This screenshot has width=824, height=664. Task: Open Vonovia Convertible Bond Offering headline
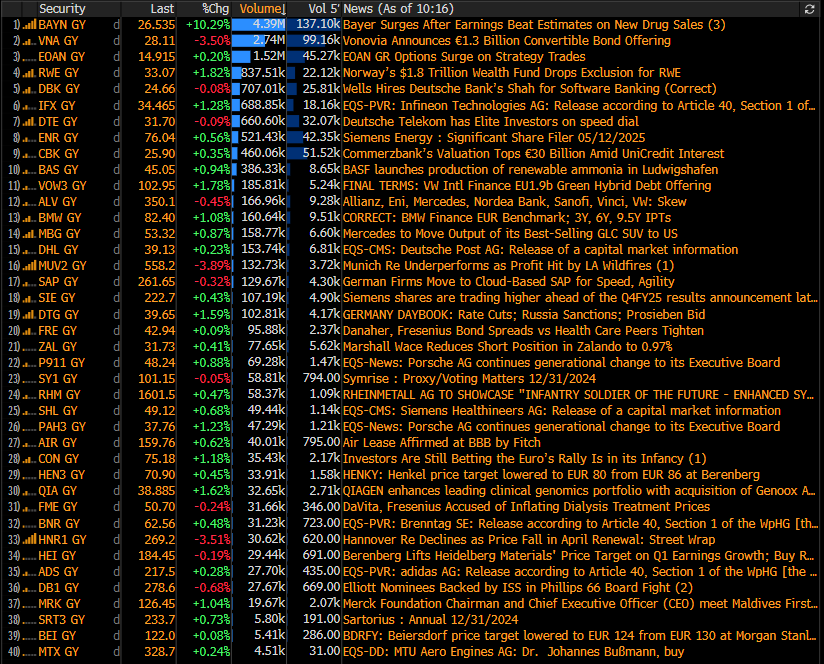pos(507,41)
